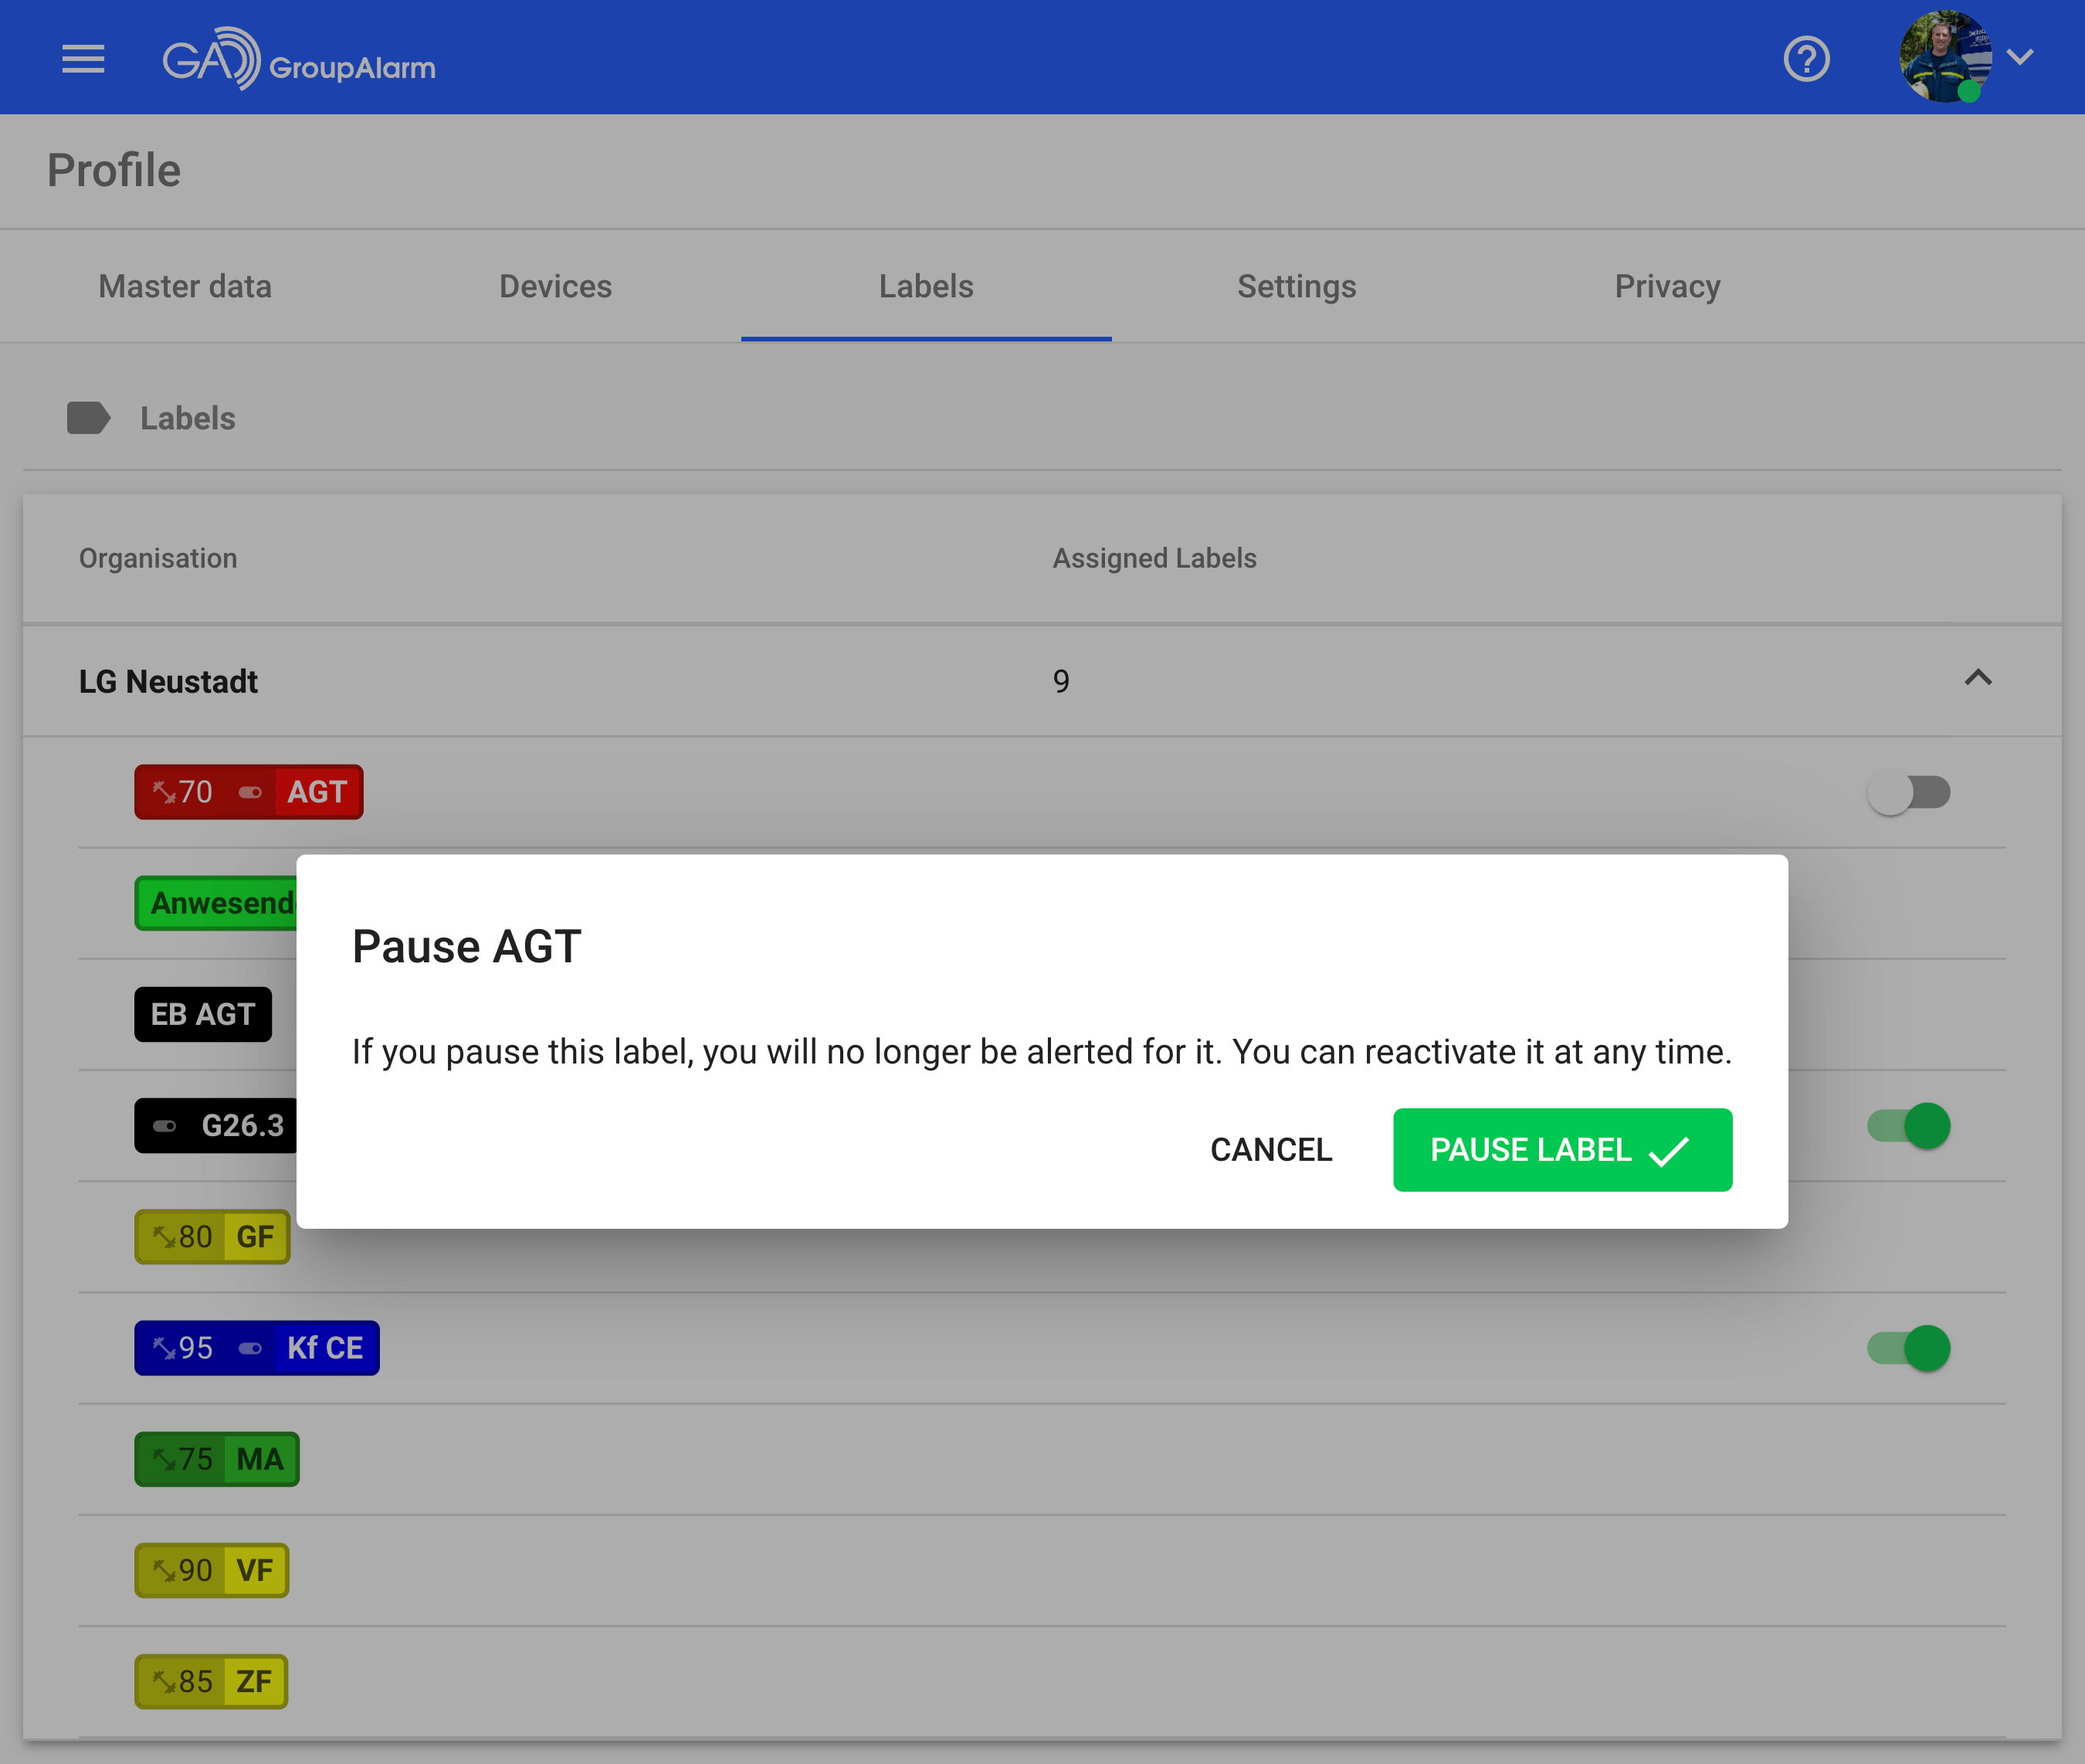Click the GroupAlarm logo
Viewport: 2085px width, 1764px height.
point(298,60)
